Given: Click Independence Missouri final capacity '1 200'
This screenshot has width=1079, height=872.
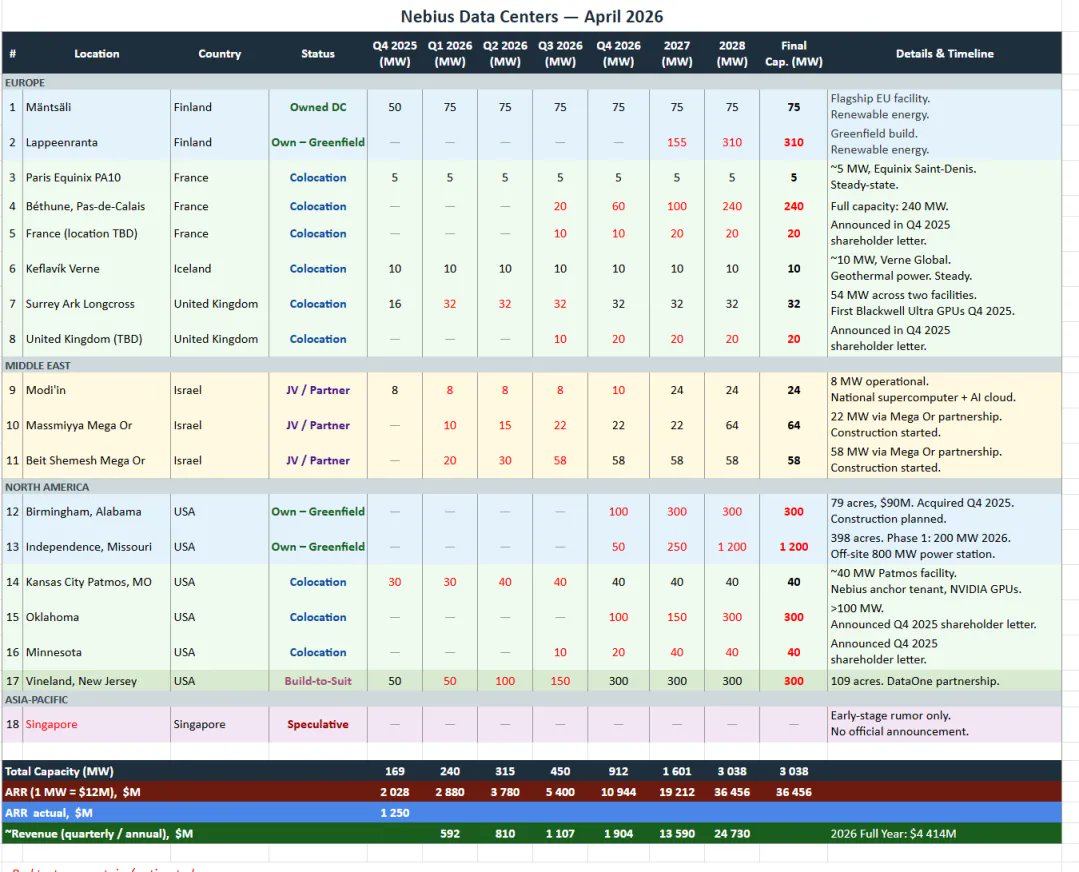Looking at the screenshot, I should pos(793,547).
